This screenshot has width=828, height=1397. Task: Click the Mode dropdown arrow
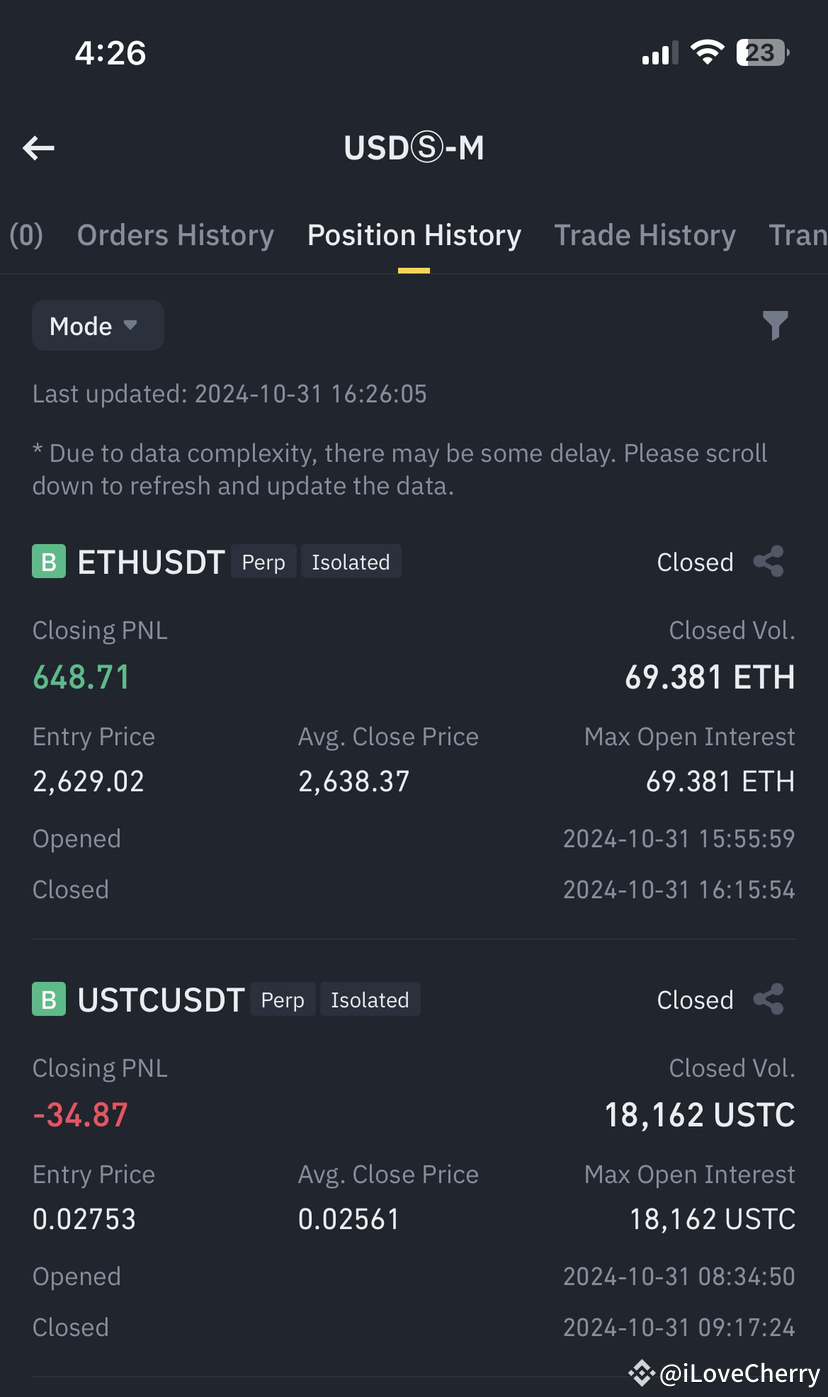130,326
